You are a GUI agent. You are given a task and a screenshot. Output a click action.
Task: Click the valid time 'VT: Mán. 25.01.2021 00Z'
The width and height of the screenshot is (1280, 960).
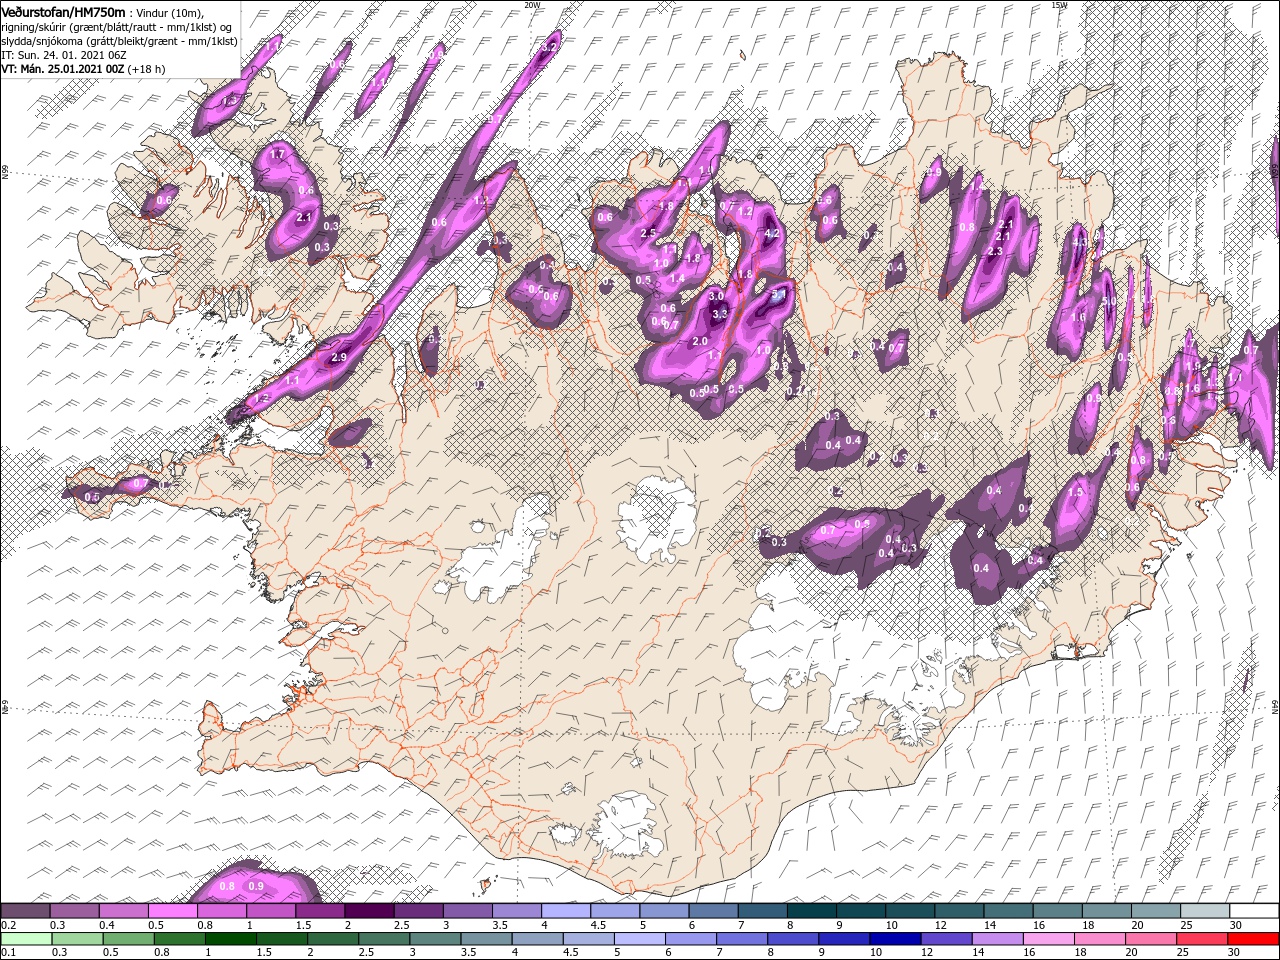pos(62,69)
